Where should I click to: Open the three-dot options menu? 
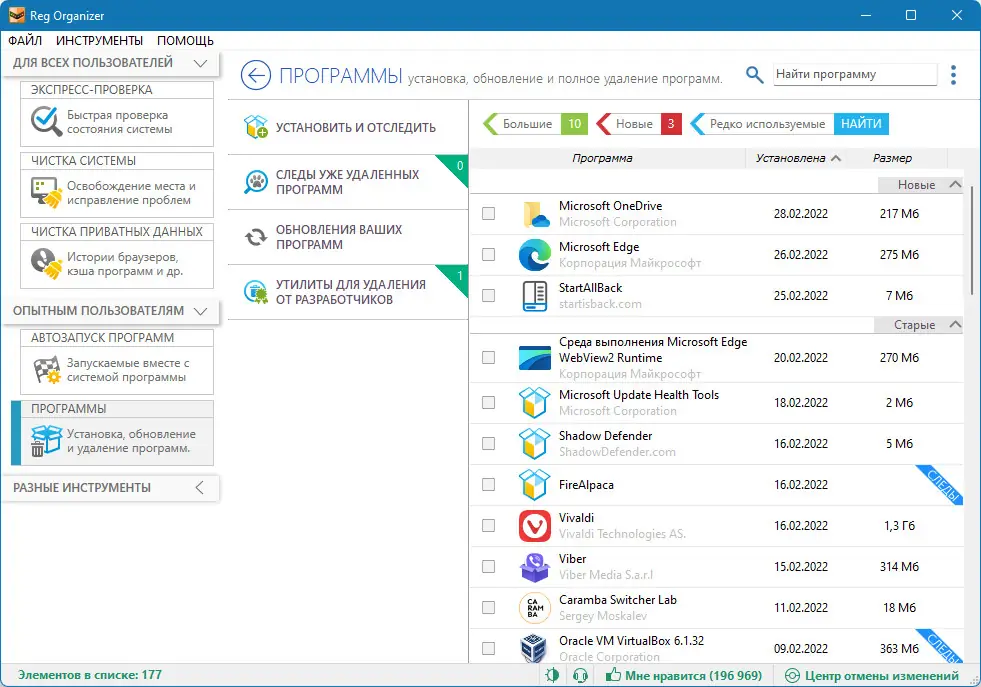pos(953,75)
